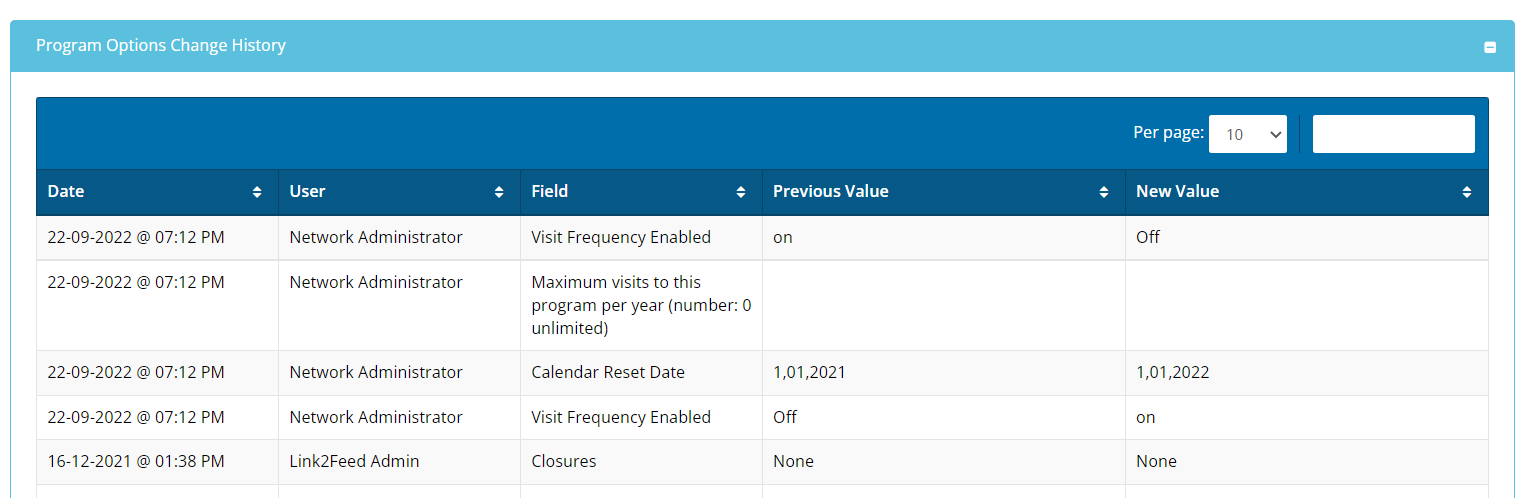Click the Maximum visits per year cell
Image resolution: width=1522 pixels, height=498 pixels.
point(641,305)
